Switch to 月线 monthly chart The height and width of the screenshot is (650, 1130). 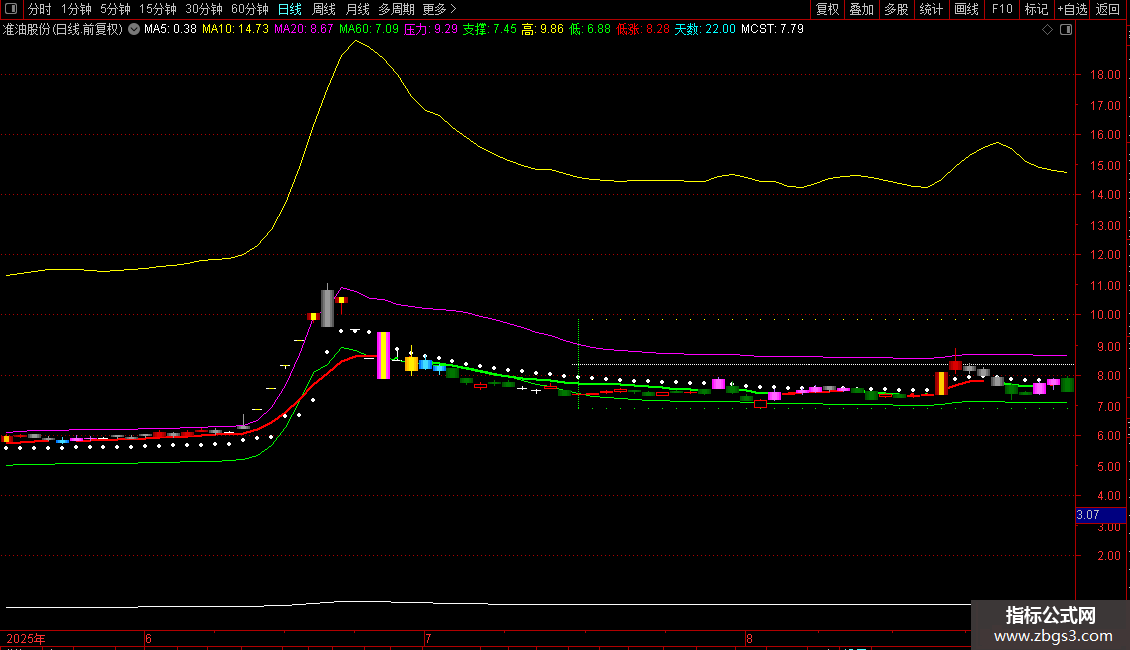coord(357,9)
